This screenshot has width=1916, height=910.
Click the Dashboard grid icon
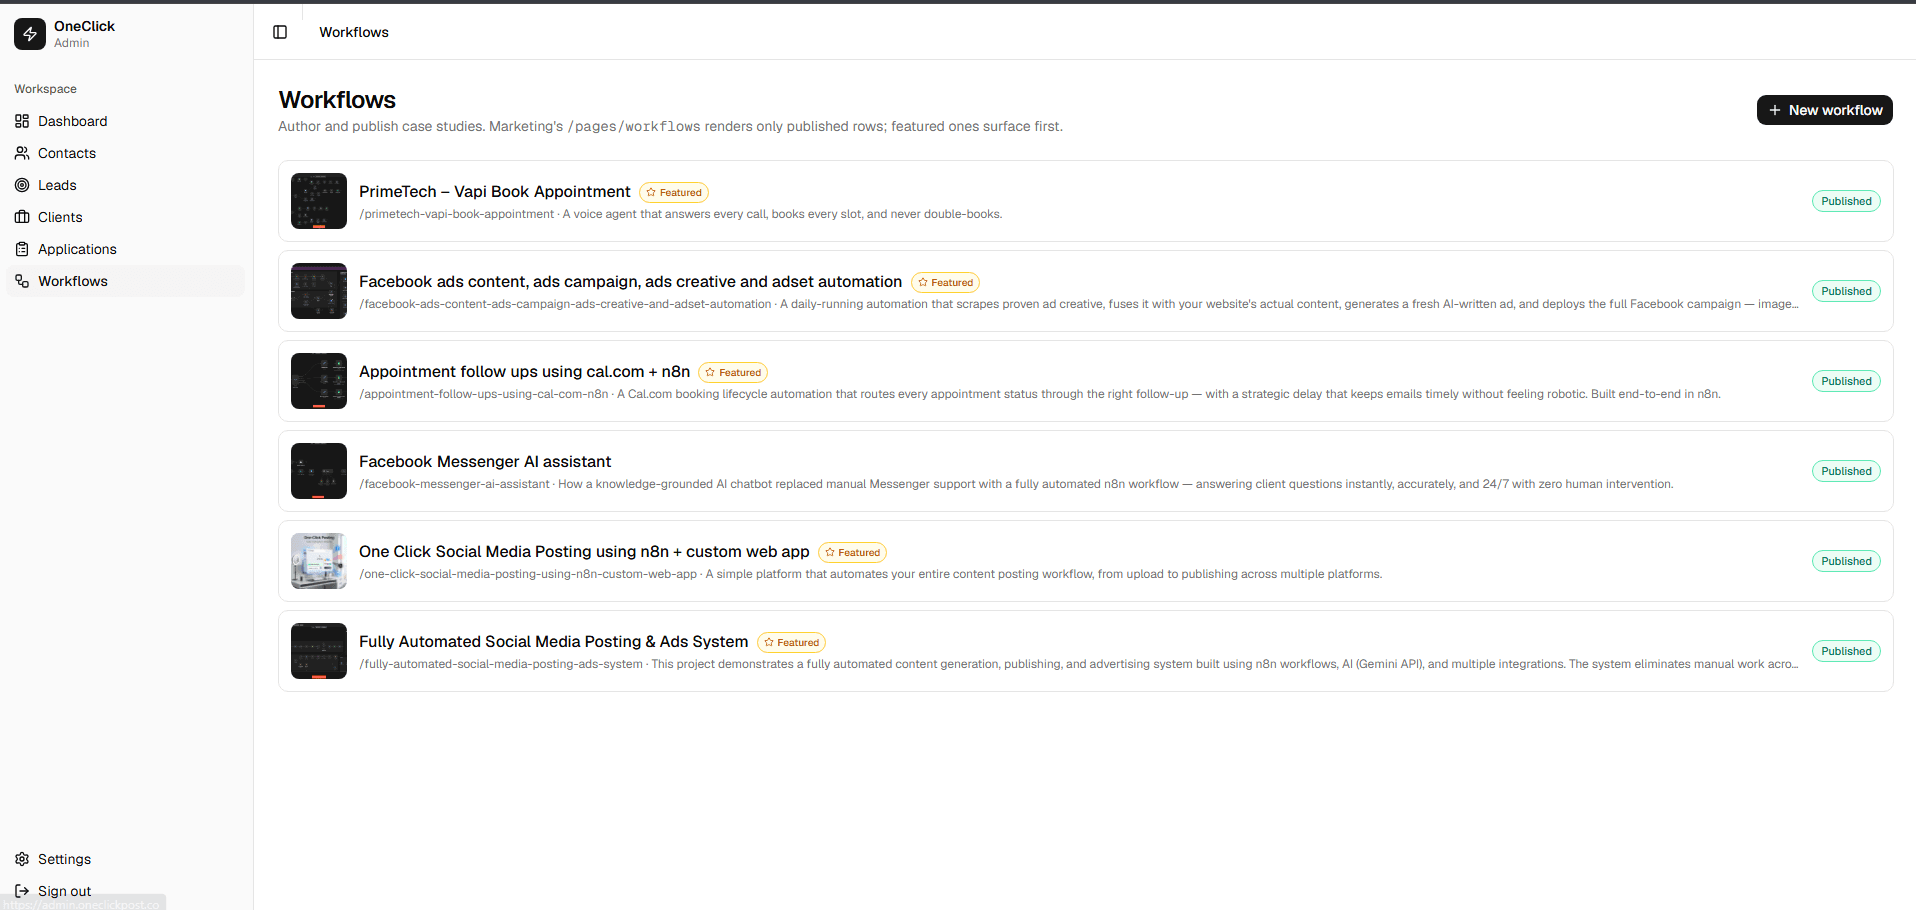(x=22, y=121)
